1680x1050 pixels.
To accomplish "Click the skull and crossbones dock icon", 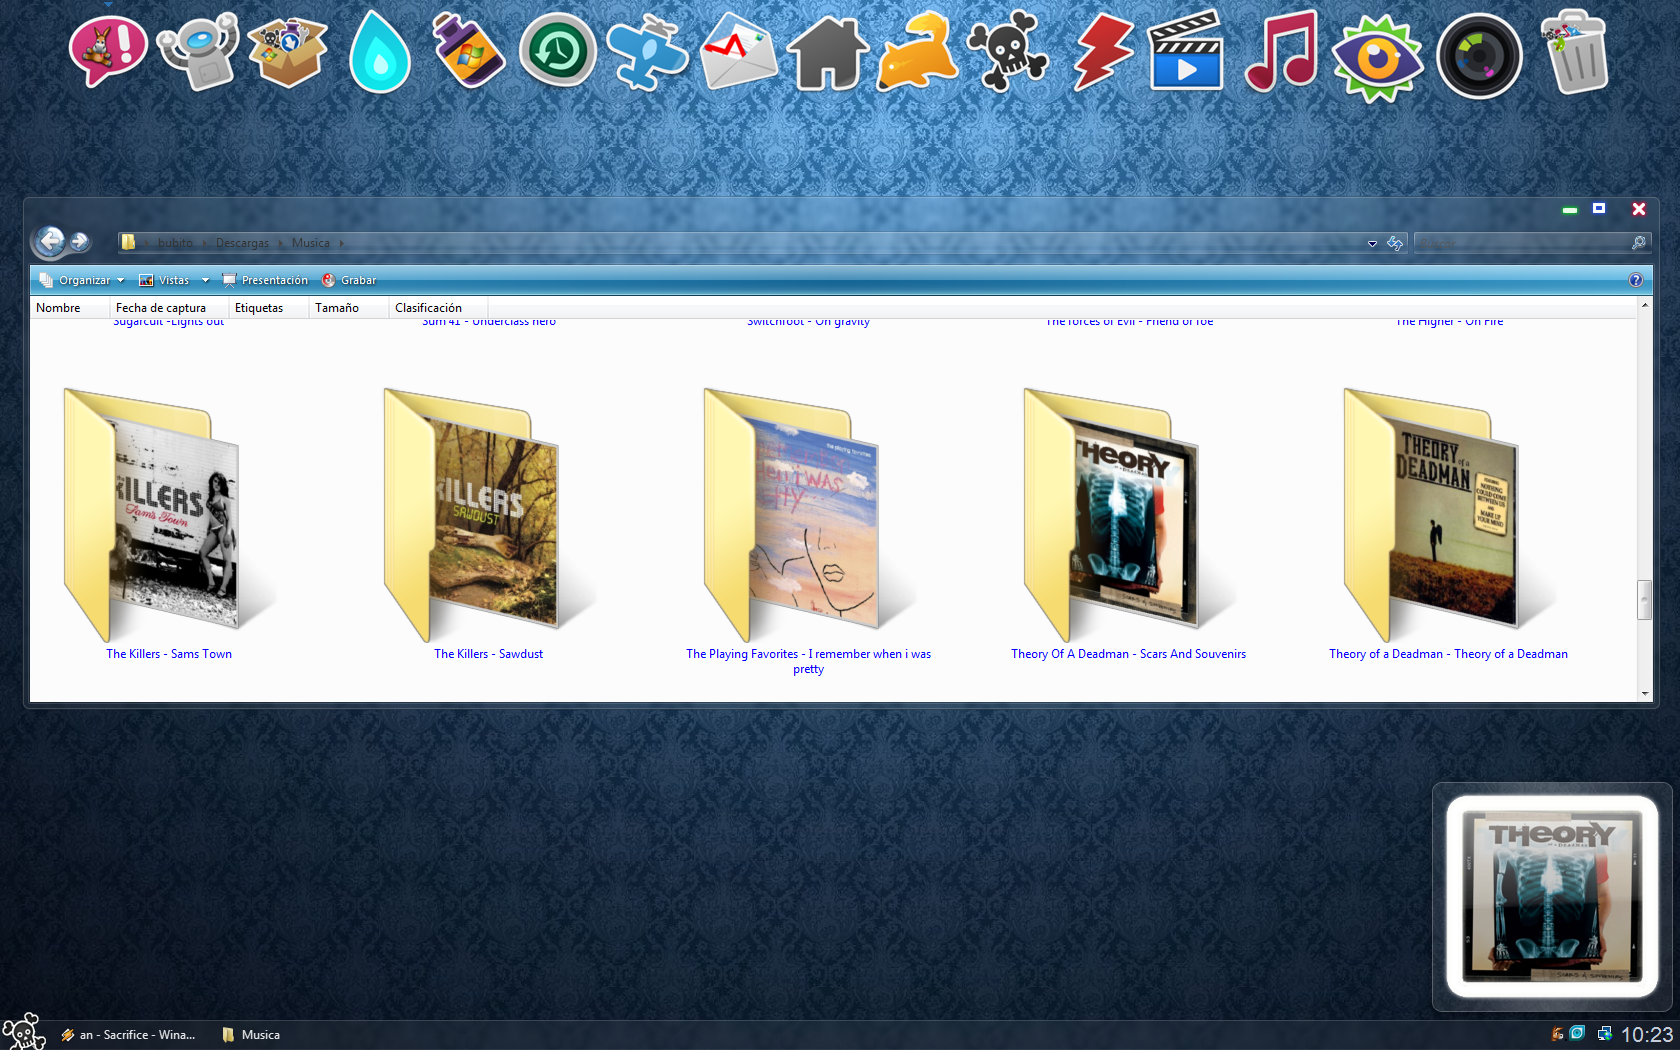I will tap(1008, 52).
